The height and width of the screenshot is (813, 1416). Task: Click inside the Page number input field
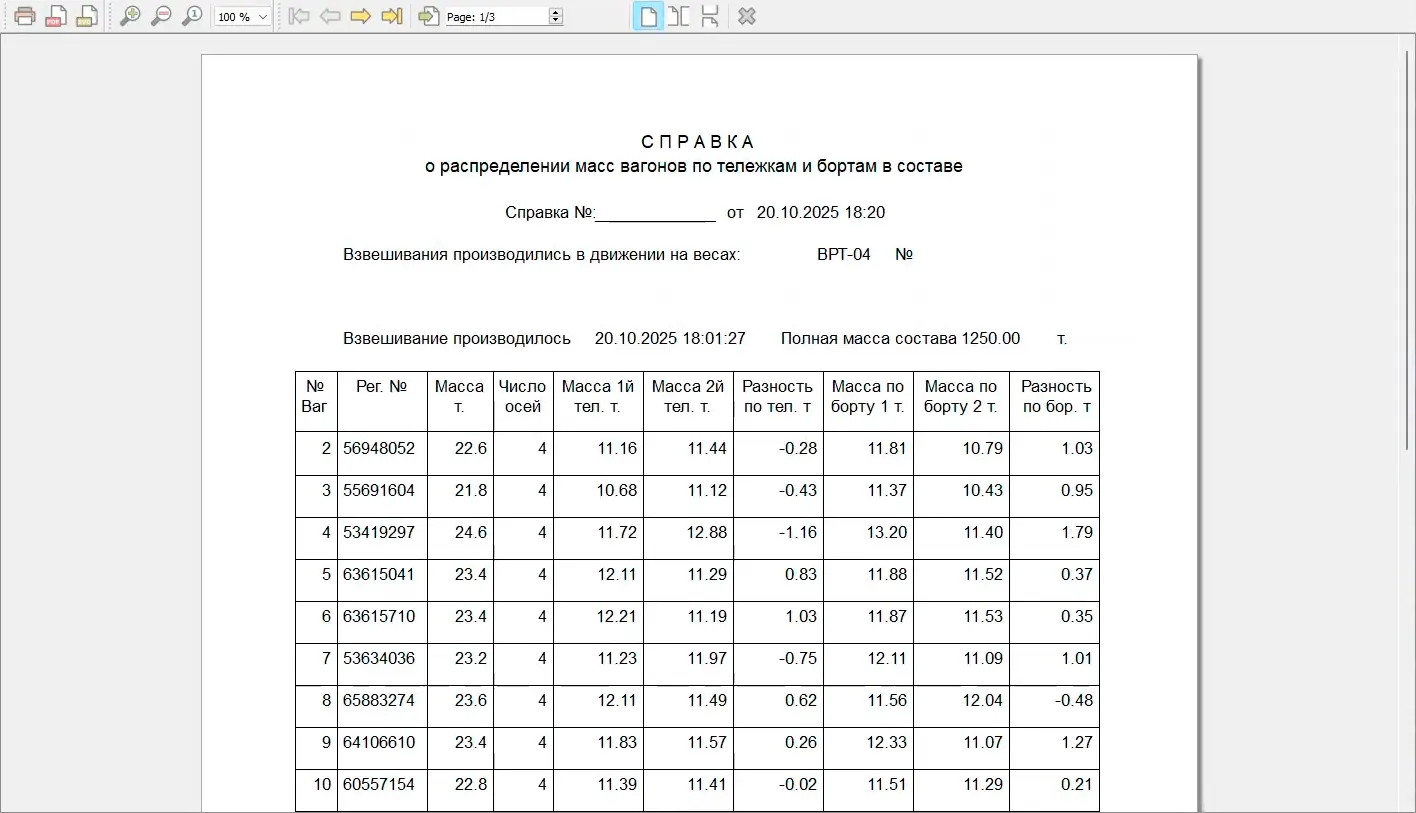tap(500, 15)
